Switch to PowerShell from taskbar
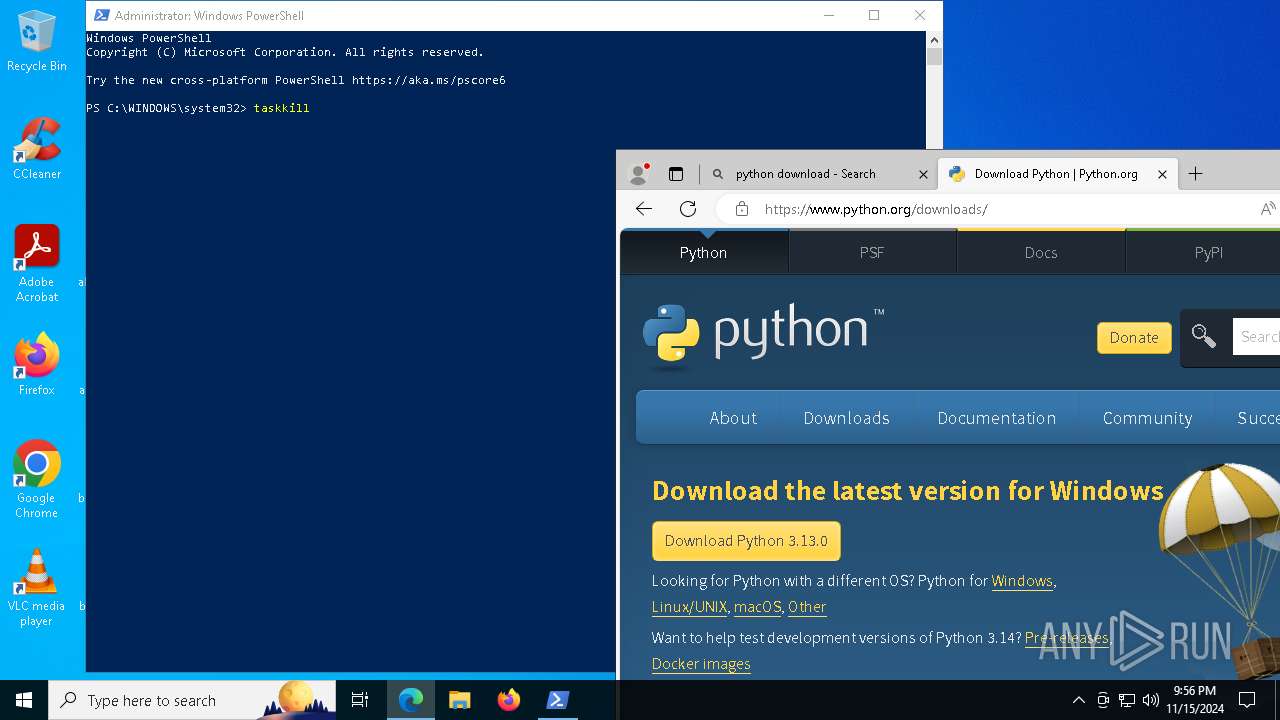Viewport: 1280px width, 720px height. [558, 700]
